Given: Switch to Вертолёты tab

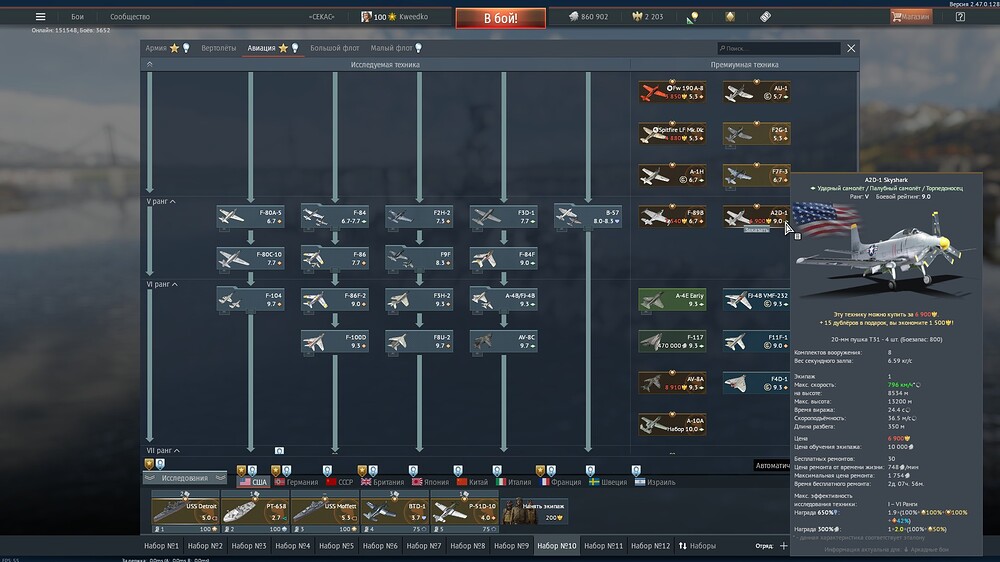Looking at the screenshot, I should coord(219,48).
